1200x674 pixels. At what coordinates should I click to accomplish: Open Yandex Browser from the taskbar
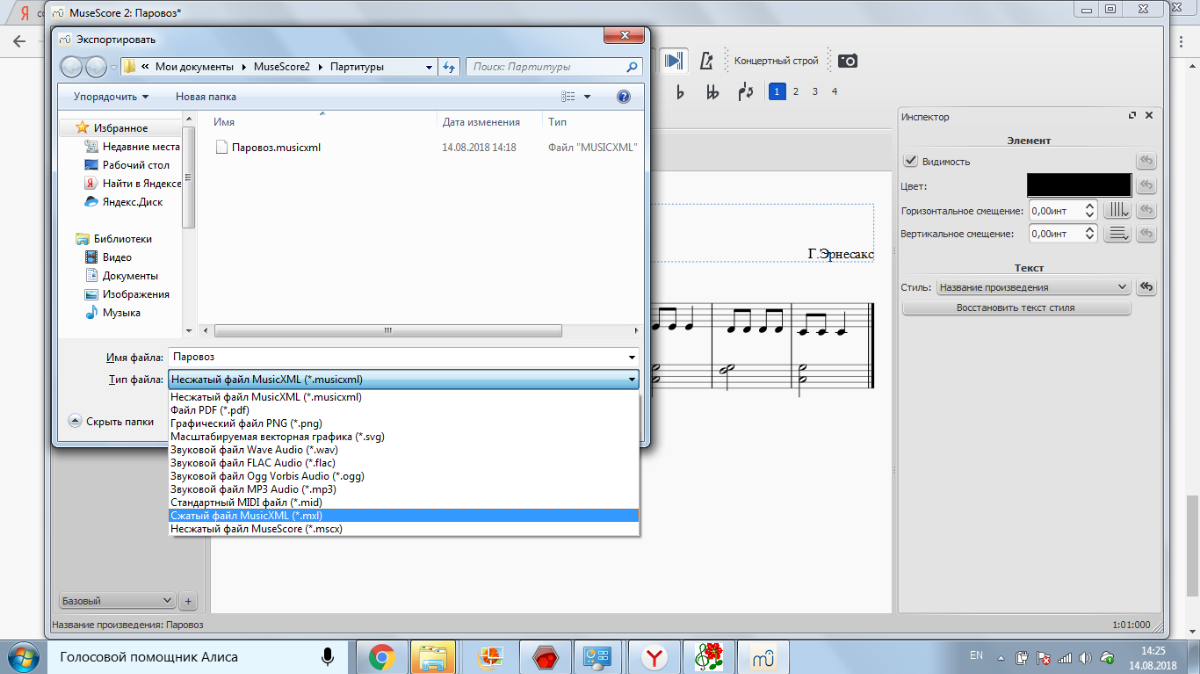click(x=654, y=657)
